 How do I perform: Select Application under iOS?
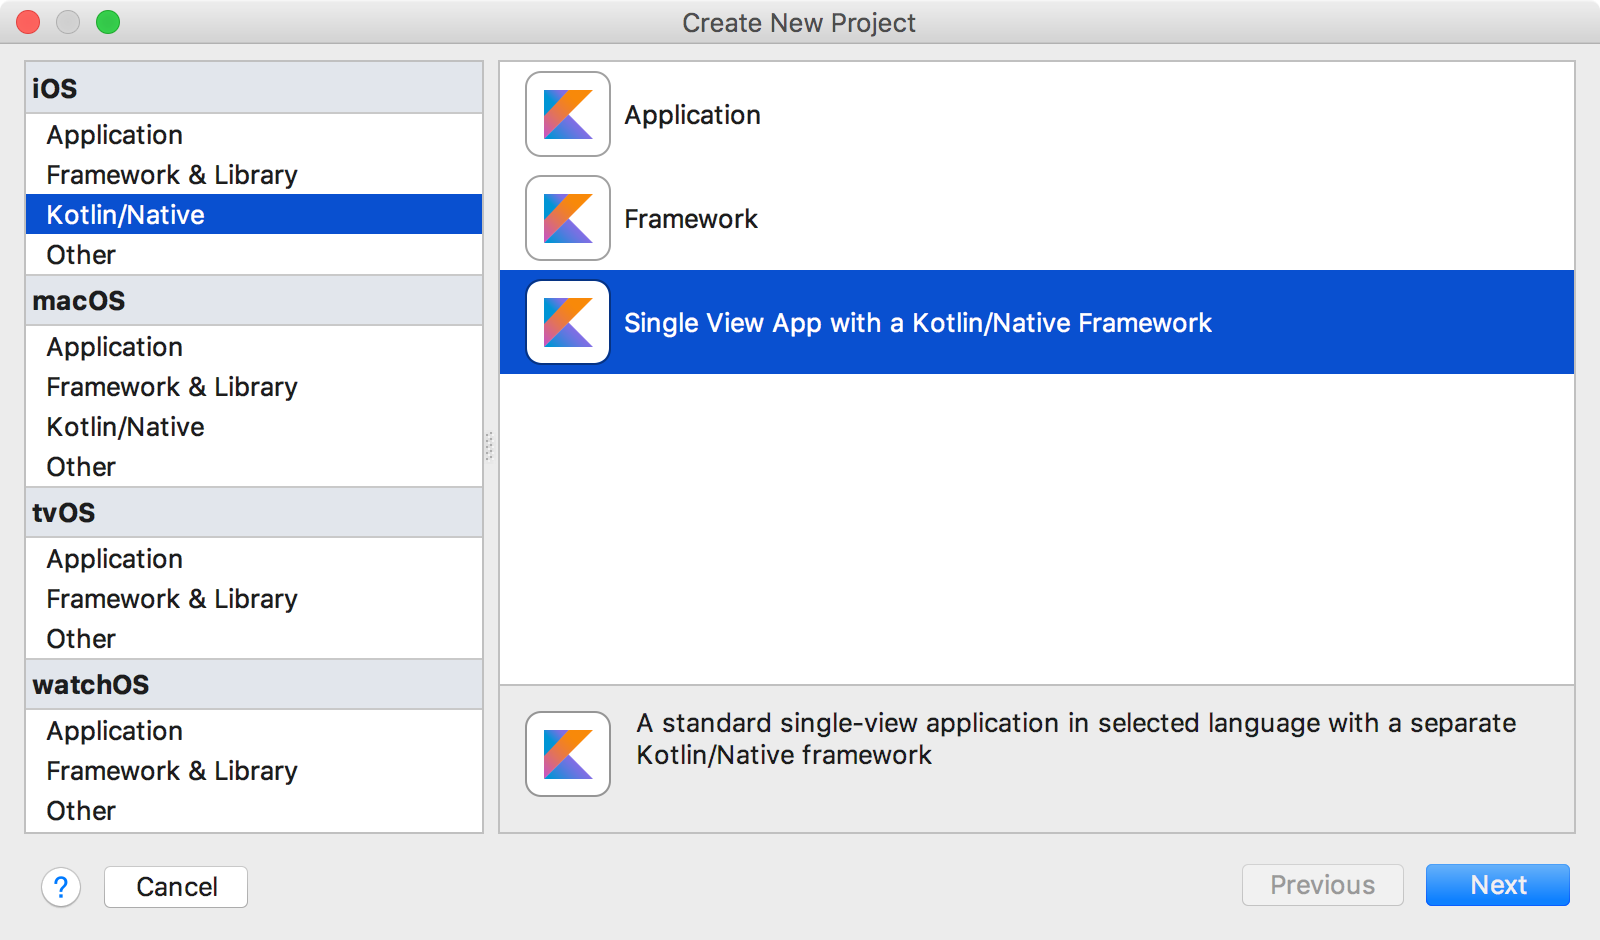click(x=114, y=135)
